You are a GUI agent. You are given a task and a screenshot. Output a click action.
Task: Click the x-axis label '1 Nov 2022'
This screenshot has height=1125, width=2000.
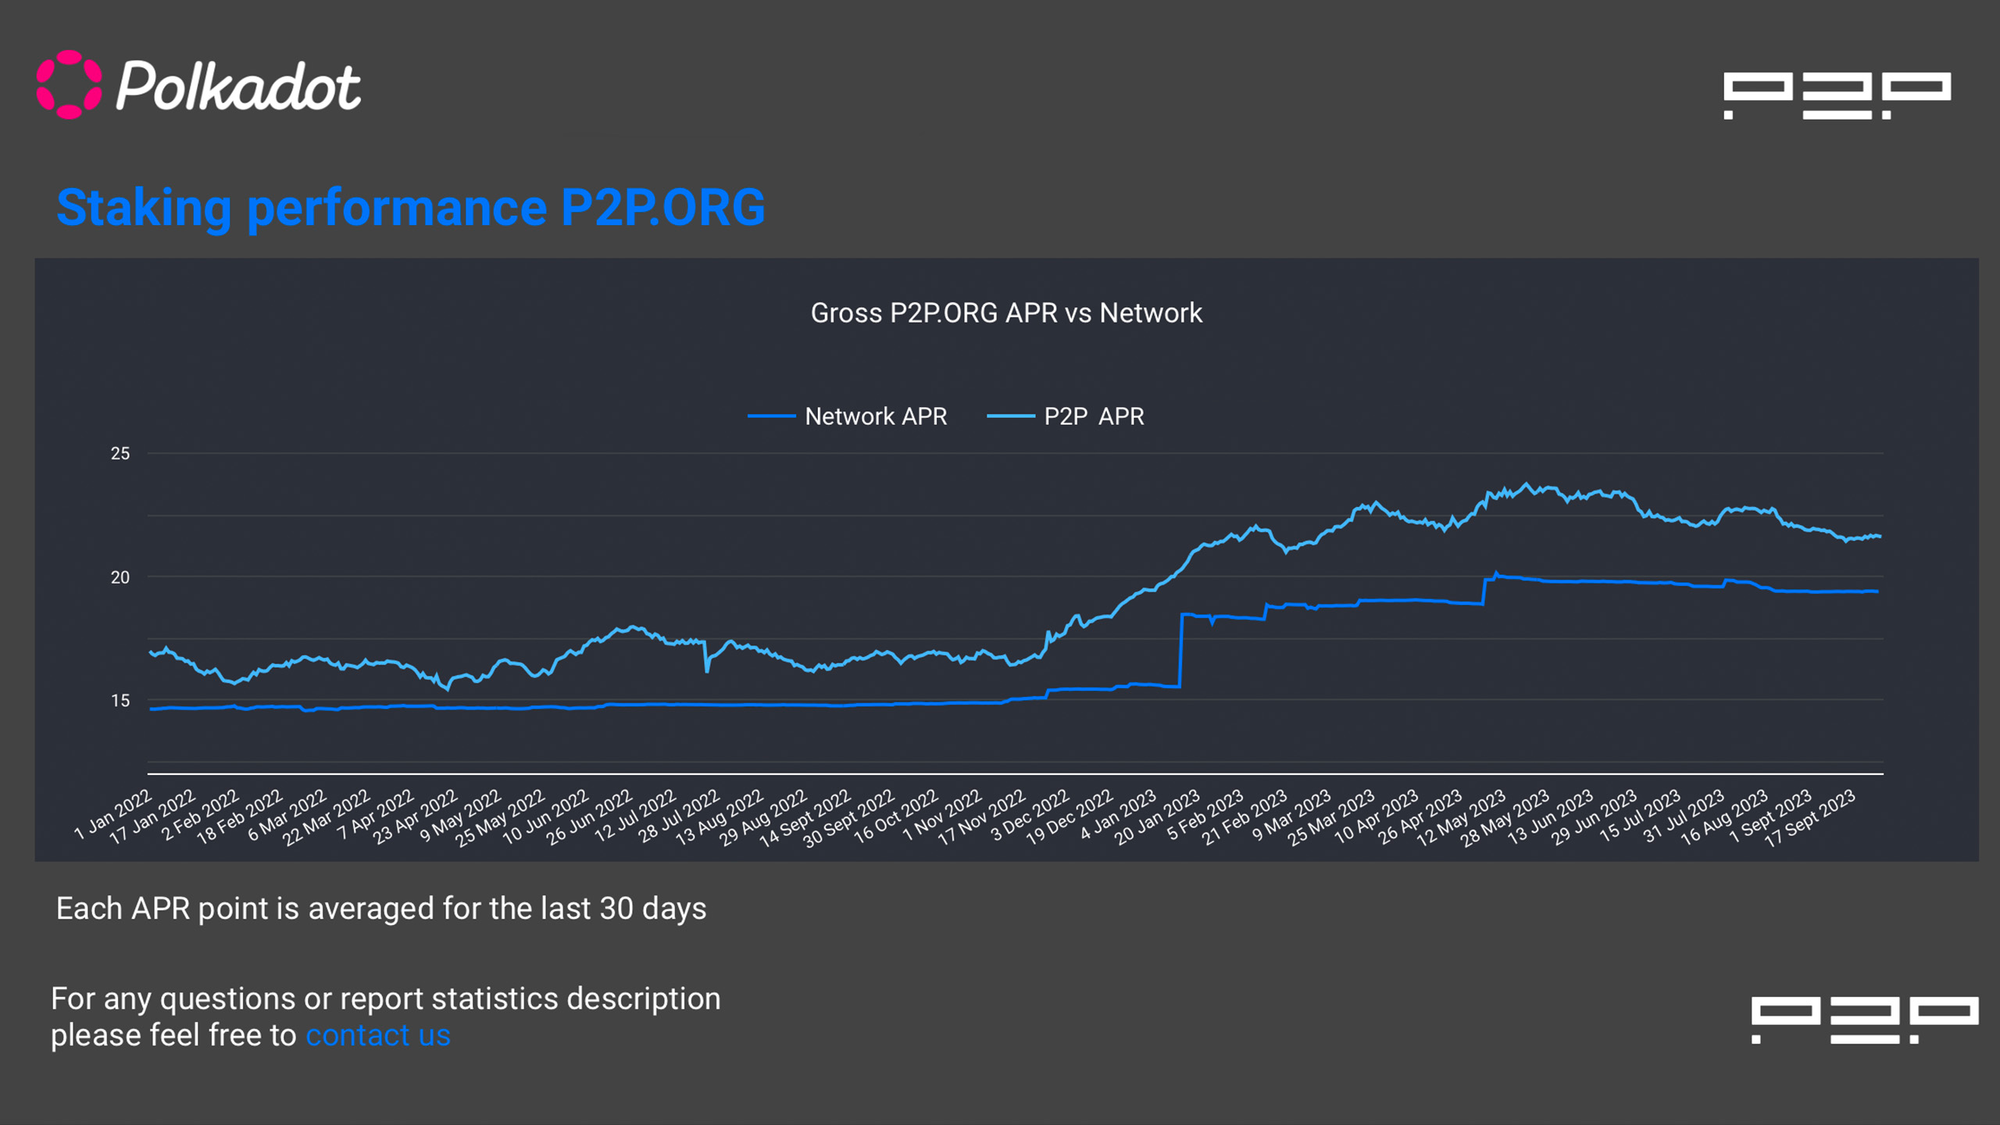(942, 814)
